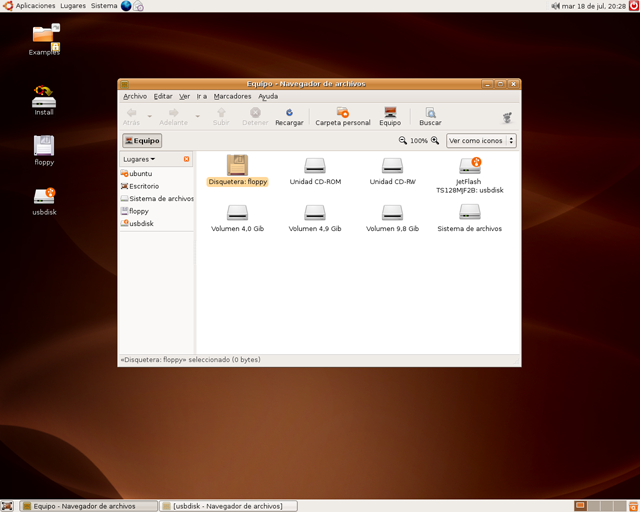Expand the Lugares sidebar dropdown
Viewport: 640px width, 512px height.
[139, 159]
